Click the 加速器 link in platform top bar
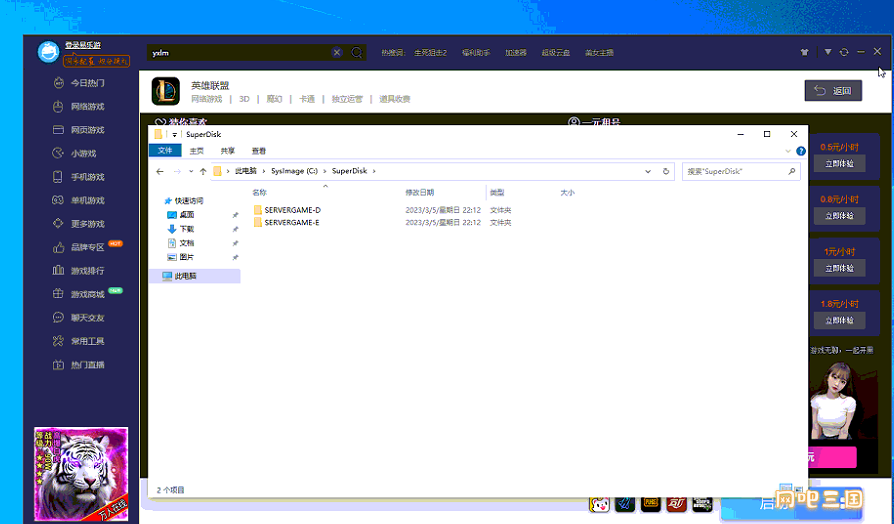This screenshot has height=524, width=894. (x=515, y=52)
